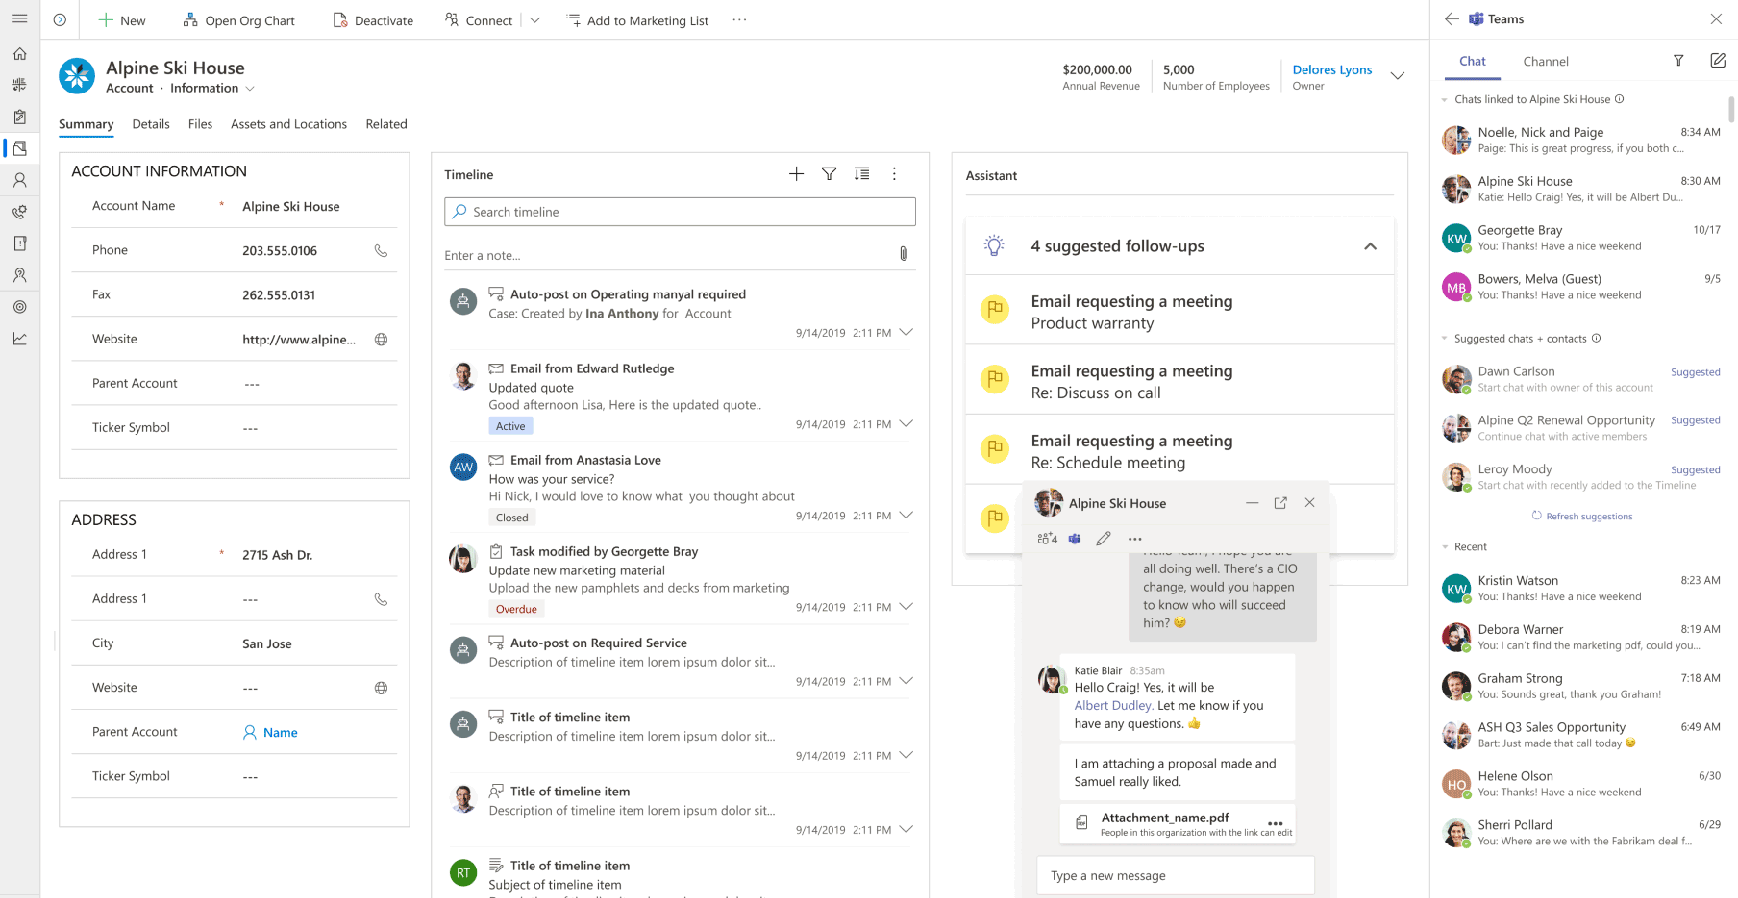Open website globe icon beside http://www.alpine
Image resolution: width=1738 pixels, height=898 pixels.
pyautogui.click(x=381, y=339)
